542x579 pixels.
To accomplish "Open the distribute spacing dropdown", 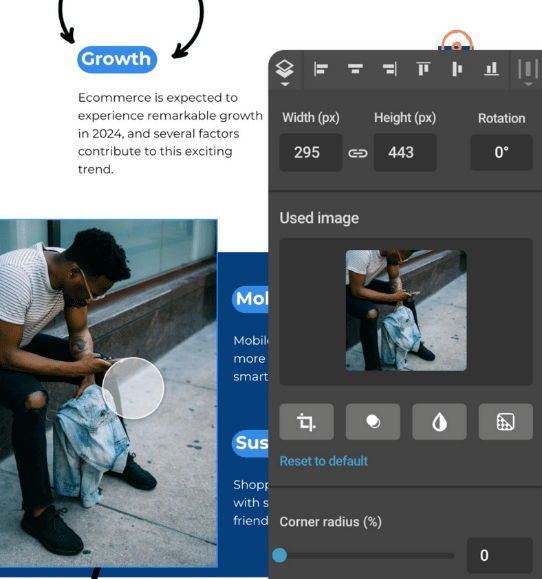I will 528,72.
